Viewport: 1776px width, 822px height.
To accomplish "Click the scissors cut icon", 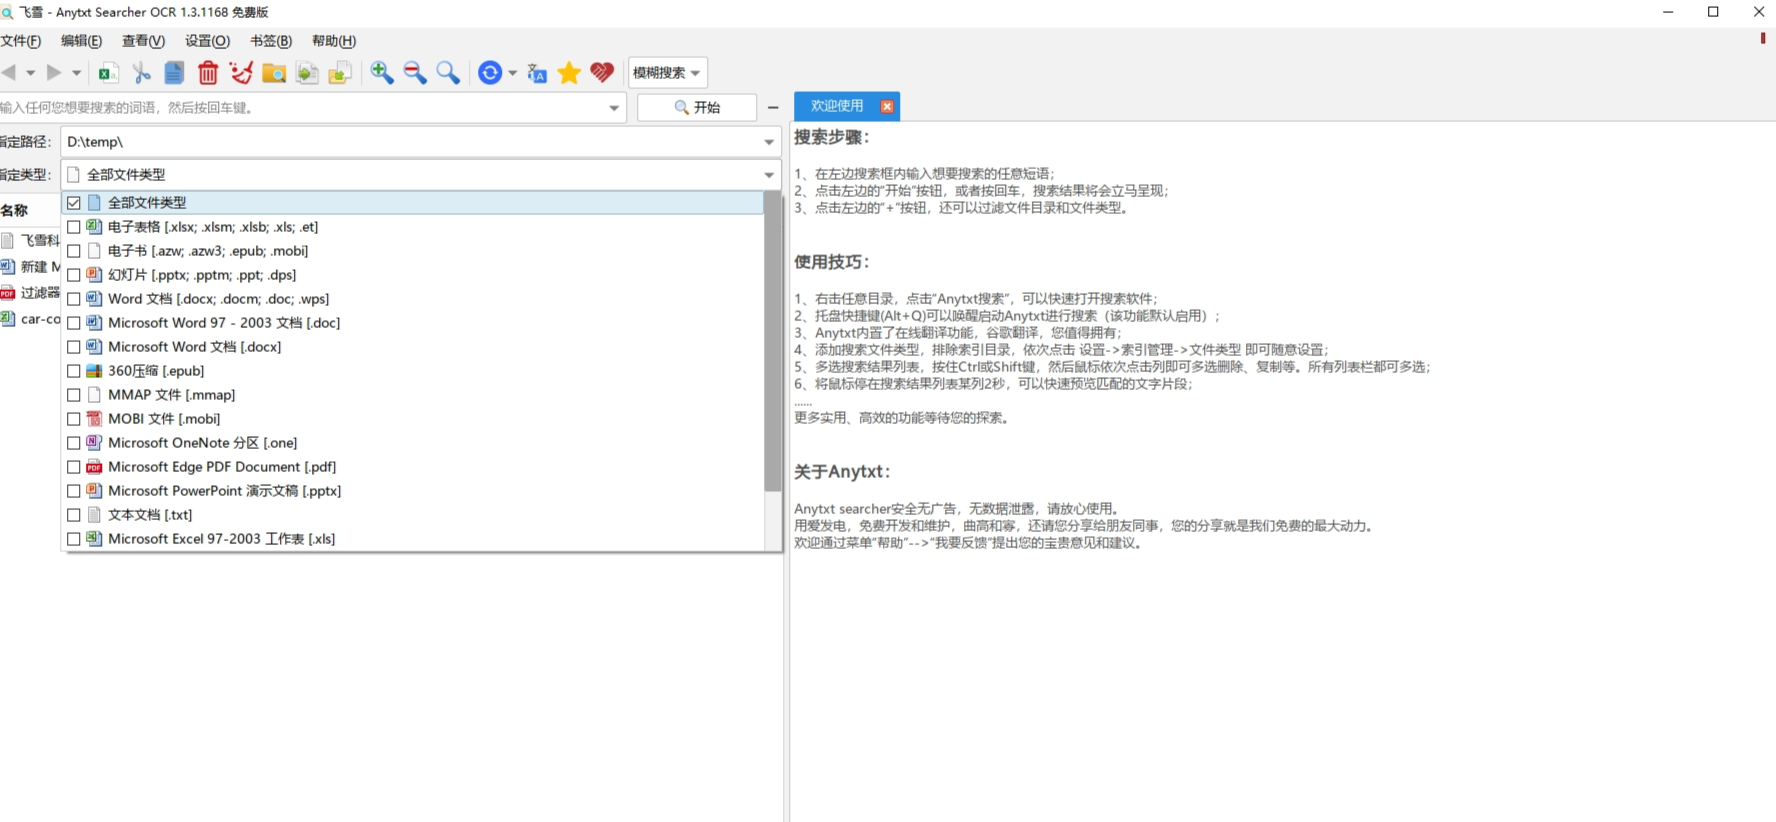I will click(x=141, y=73).
